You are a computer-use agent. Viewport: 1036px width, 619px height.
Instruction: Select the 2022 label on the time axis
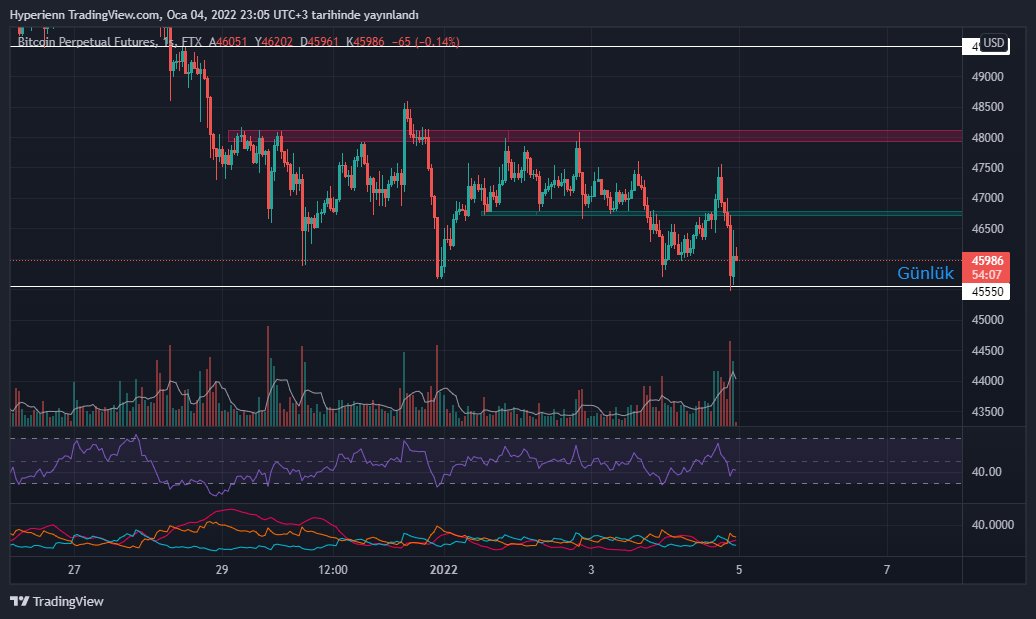[x=442, y=570]
